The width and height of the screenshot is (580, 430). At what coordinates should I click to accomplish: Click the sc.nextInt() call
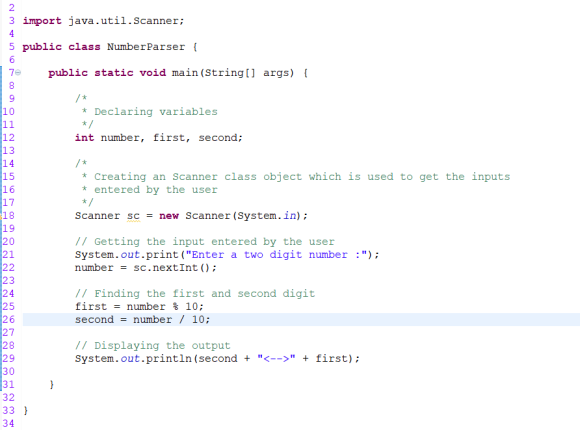(175, 268)
